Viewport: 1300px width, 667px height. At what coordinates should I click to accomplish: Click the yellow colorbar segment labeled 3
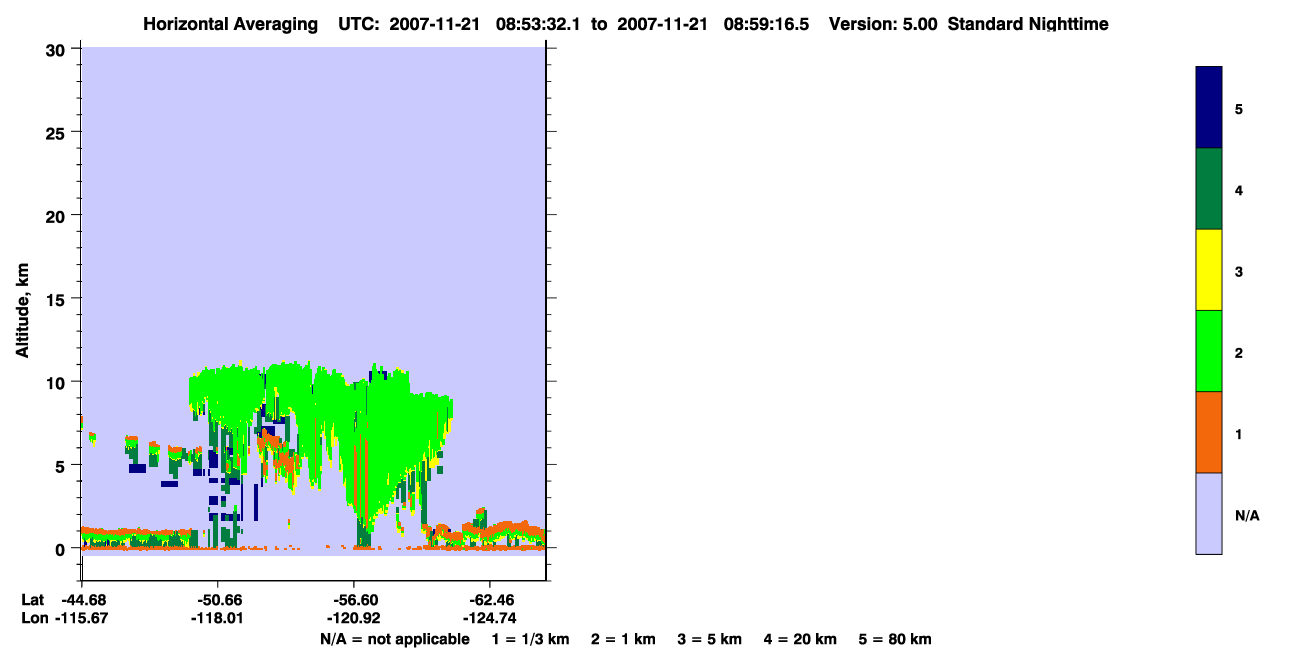pos(1208,270)
